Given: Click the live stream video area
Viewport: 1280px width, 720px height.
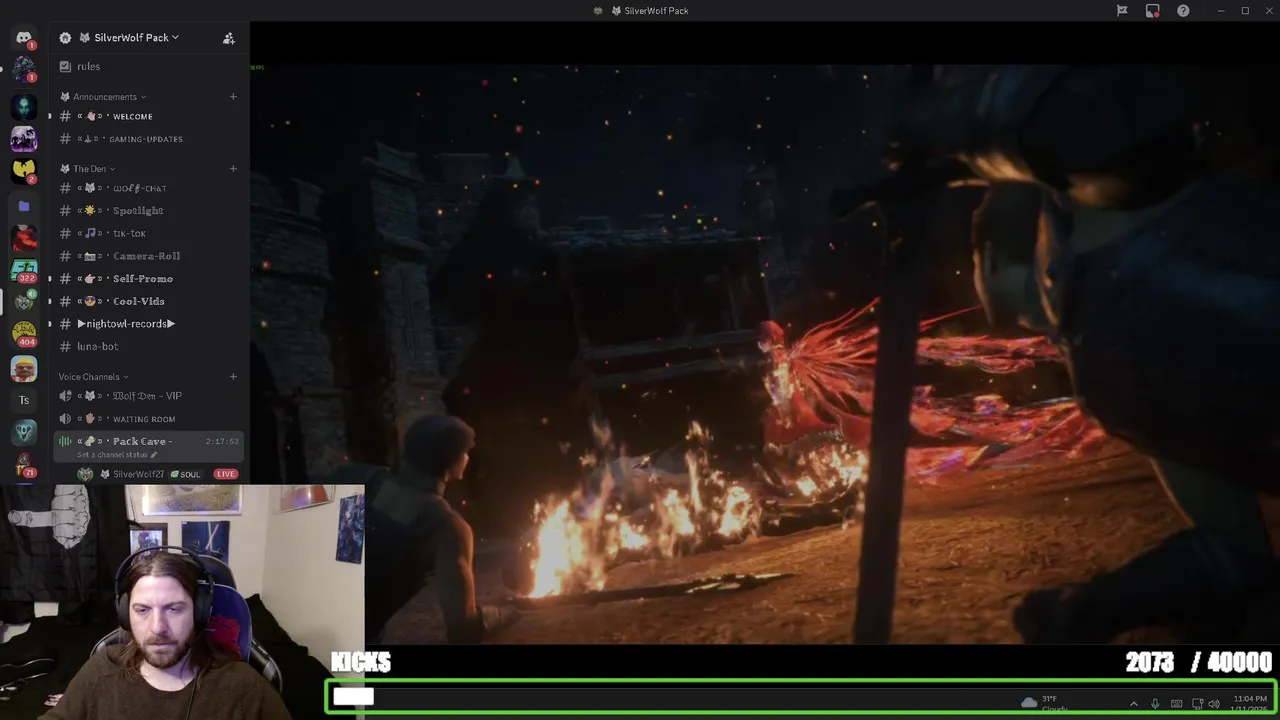Looking at the screenshot, I should tap(765, 355).
